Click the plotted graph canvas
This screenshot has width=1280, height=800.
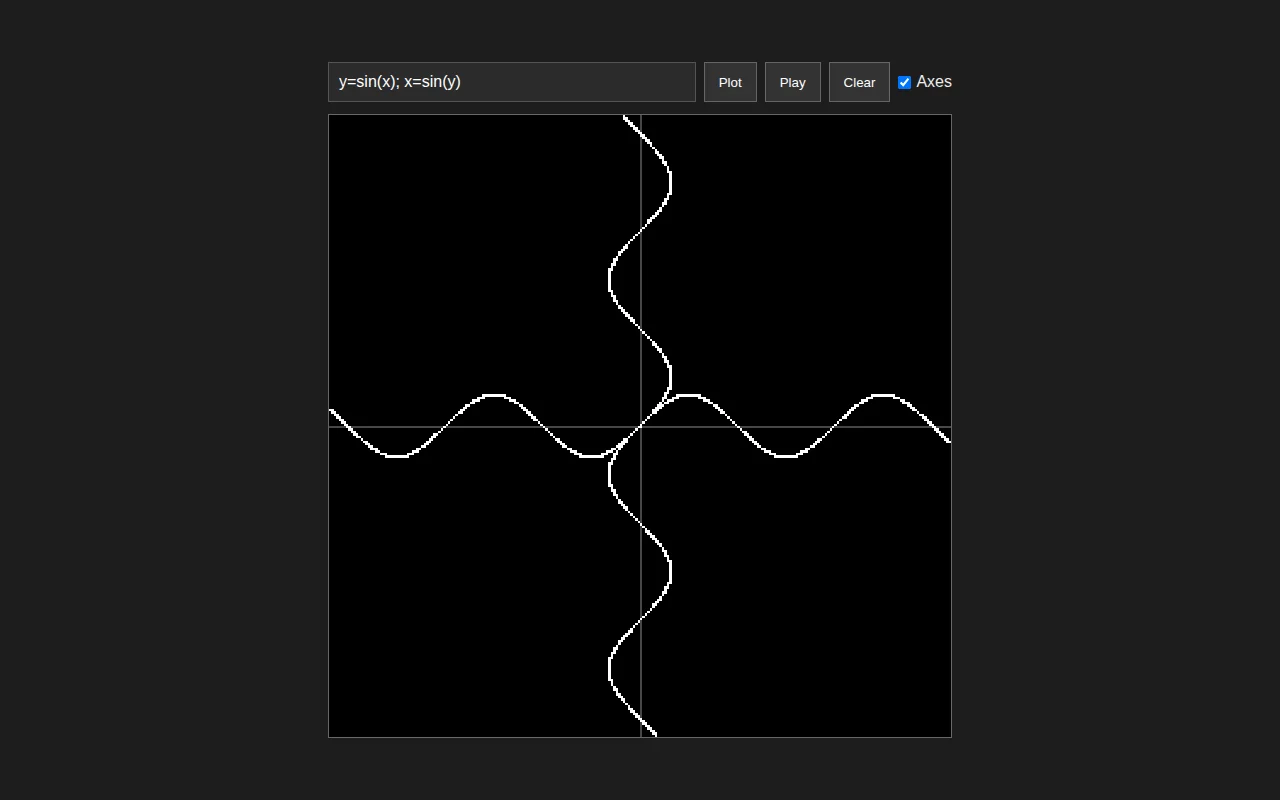(640, 426)
